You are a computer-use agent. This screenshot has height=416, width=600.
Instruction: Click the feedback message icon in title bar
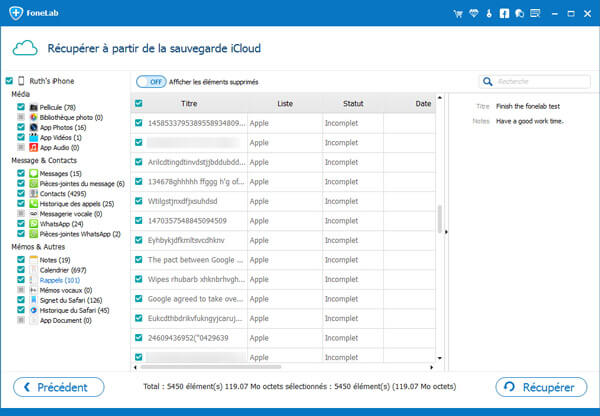pos(535,14)
